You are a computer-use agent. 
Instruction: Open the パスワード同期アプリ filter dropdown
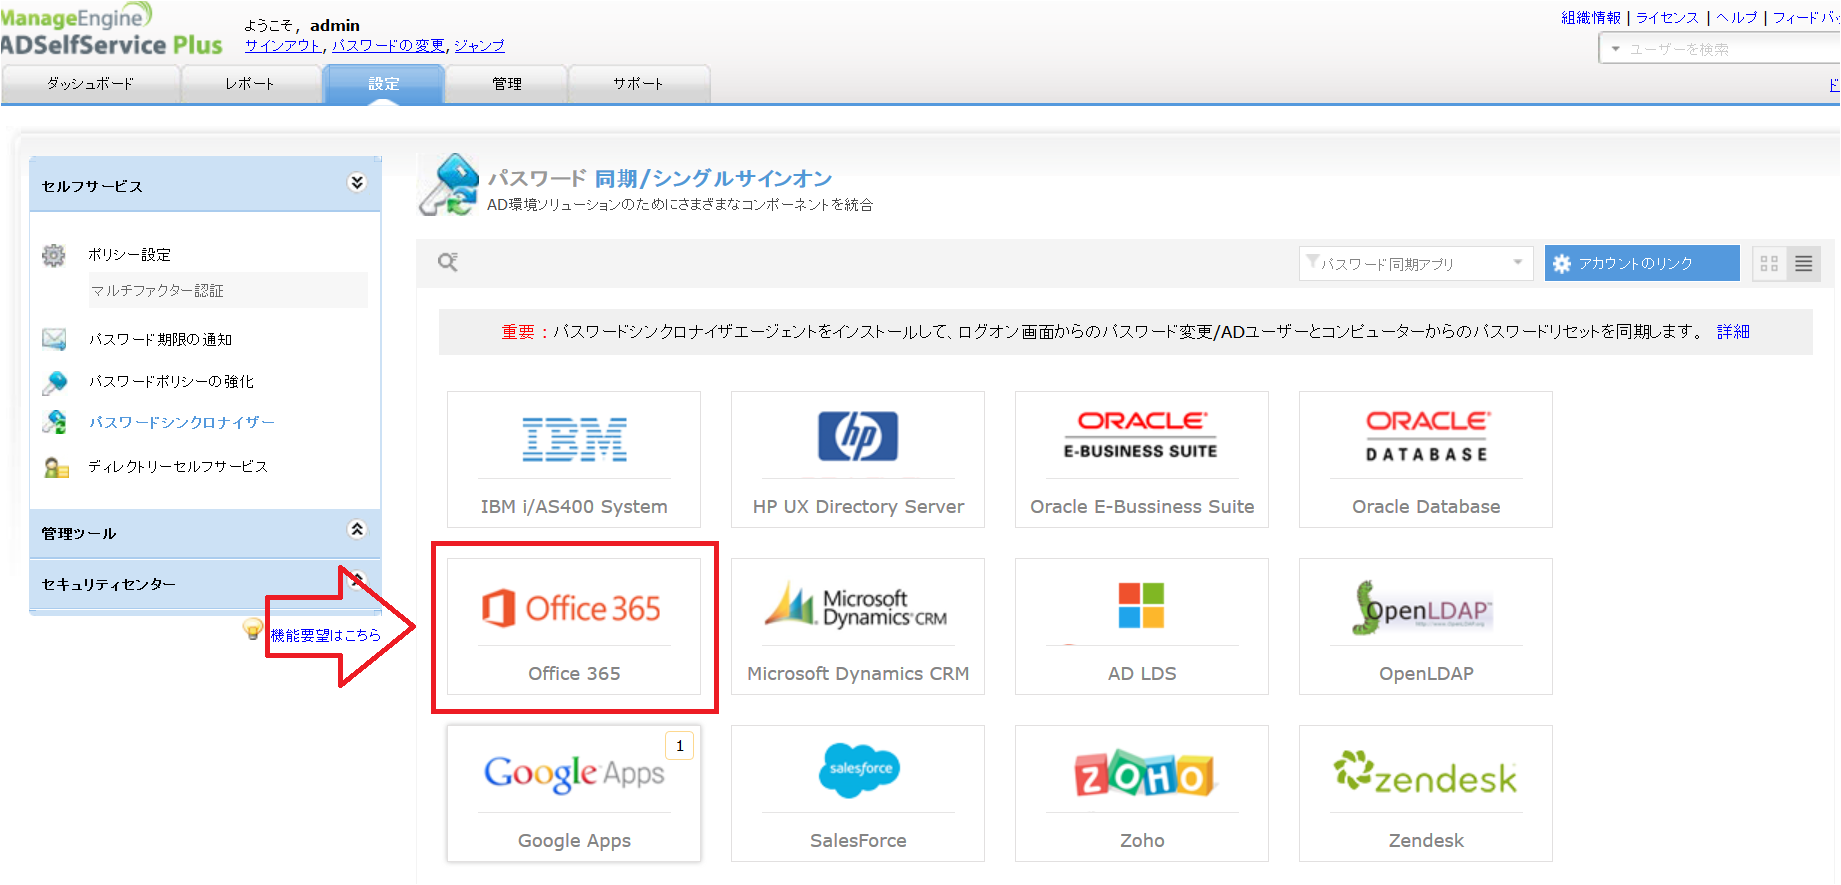1416,264
